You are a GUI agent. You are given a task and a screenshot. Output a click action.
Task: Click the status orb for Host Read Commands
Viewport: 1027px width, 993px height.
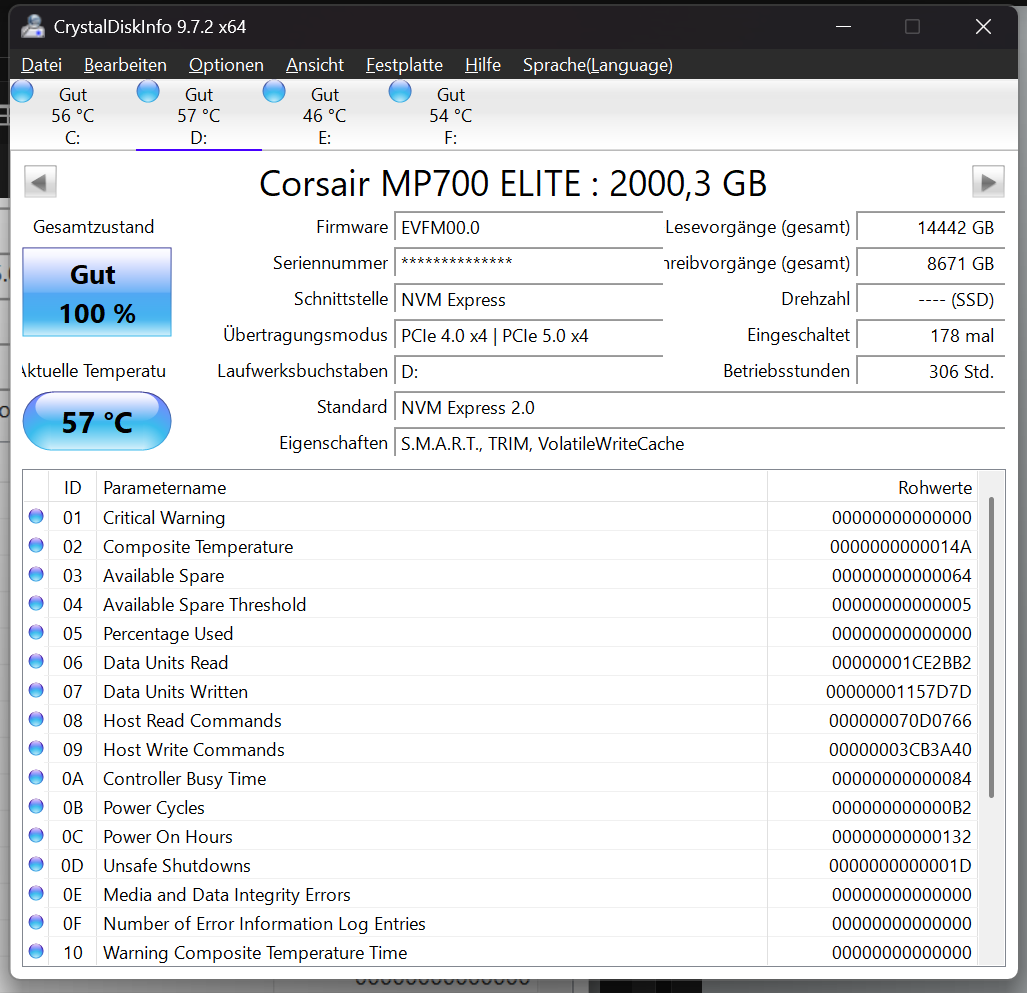click(36, 719)
